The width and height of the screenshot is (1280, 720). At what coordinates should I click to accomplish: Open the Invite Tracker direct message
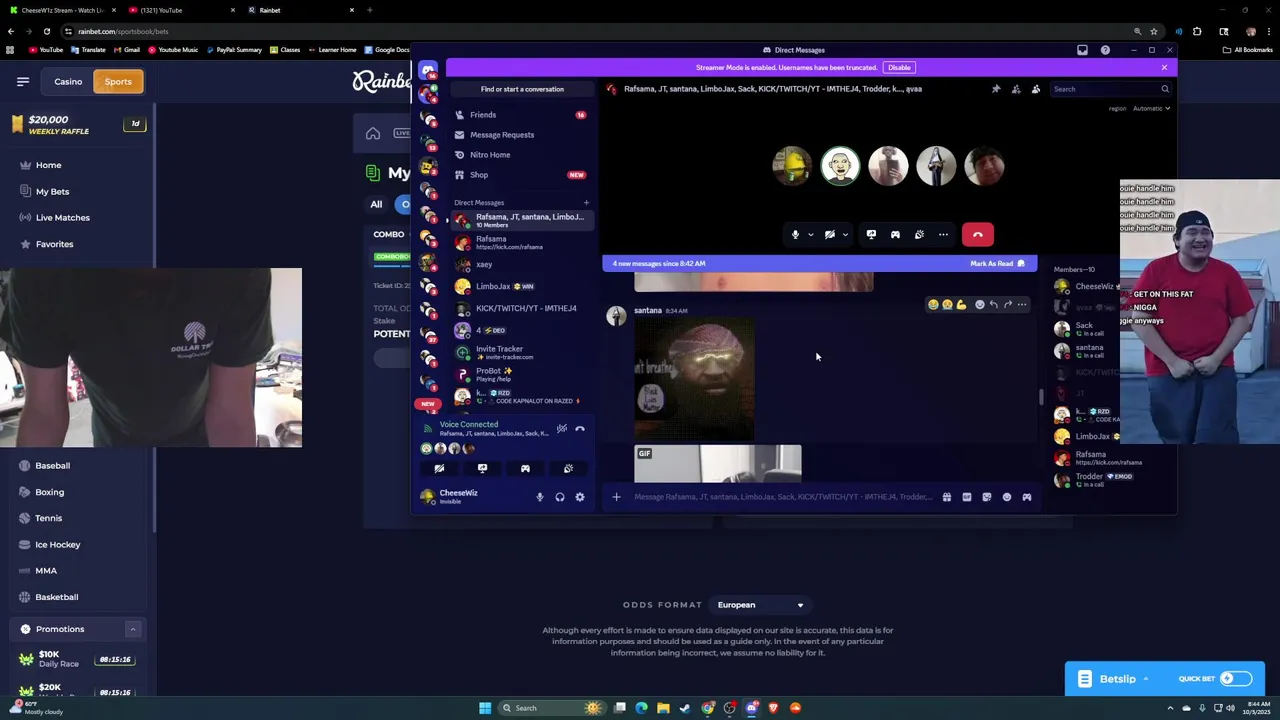521,352
